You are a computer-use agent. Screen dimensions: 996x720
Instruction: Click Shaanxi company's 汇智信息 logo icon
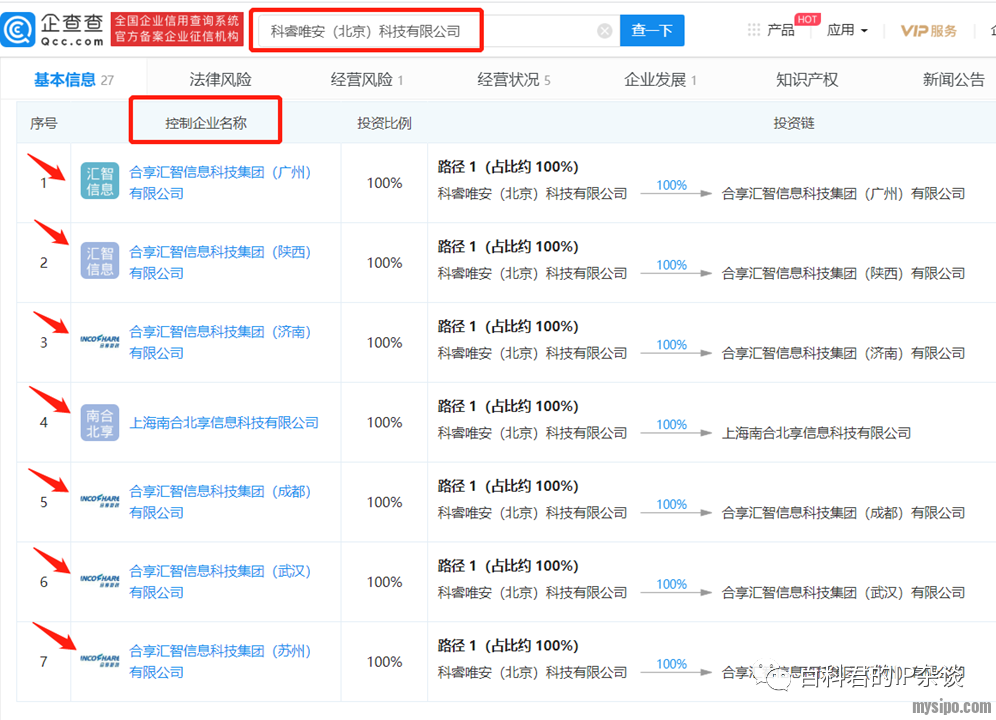(100, 262)
